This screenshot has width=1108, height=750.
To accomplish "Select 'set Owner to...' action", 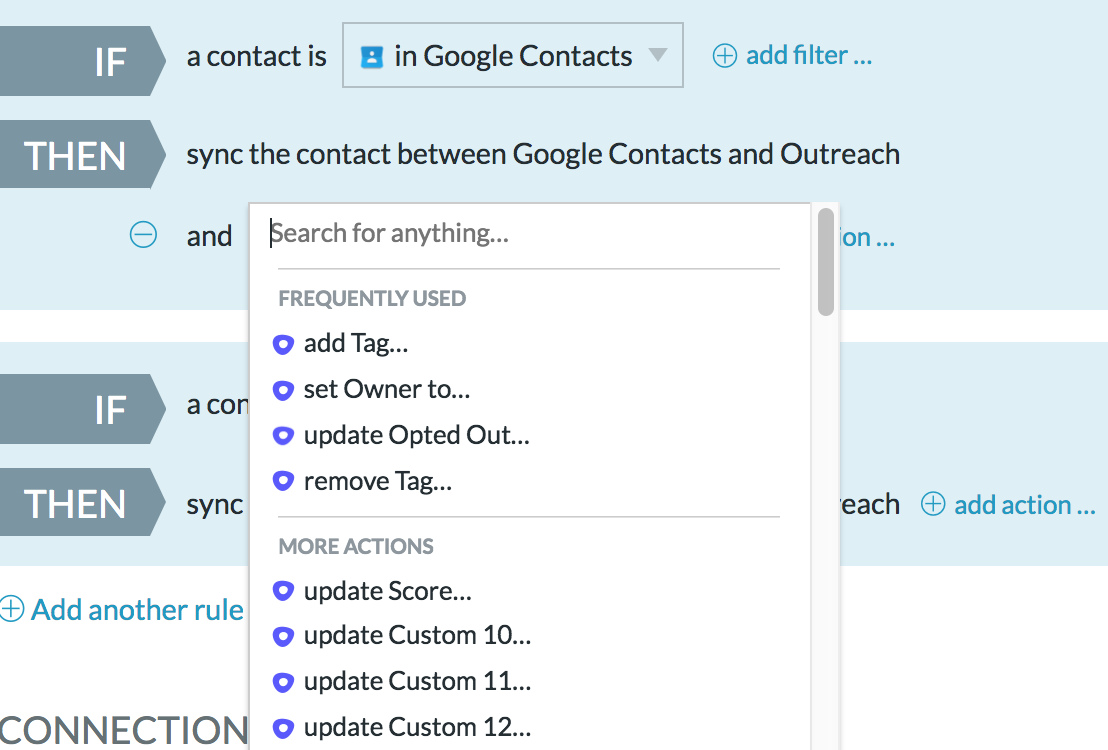I will [387, 389].
